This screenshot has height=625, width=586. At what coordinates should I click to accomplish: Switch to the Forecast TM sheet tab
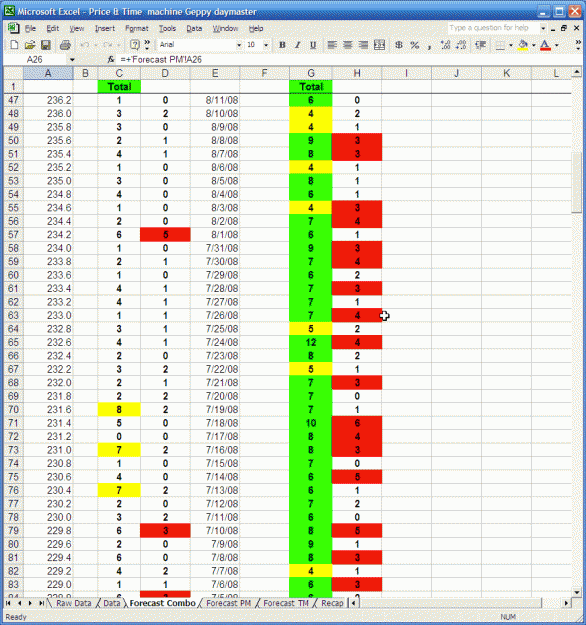(286, 603)
